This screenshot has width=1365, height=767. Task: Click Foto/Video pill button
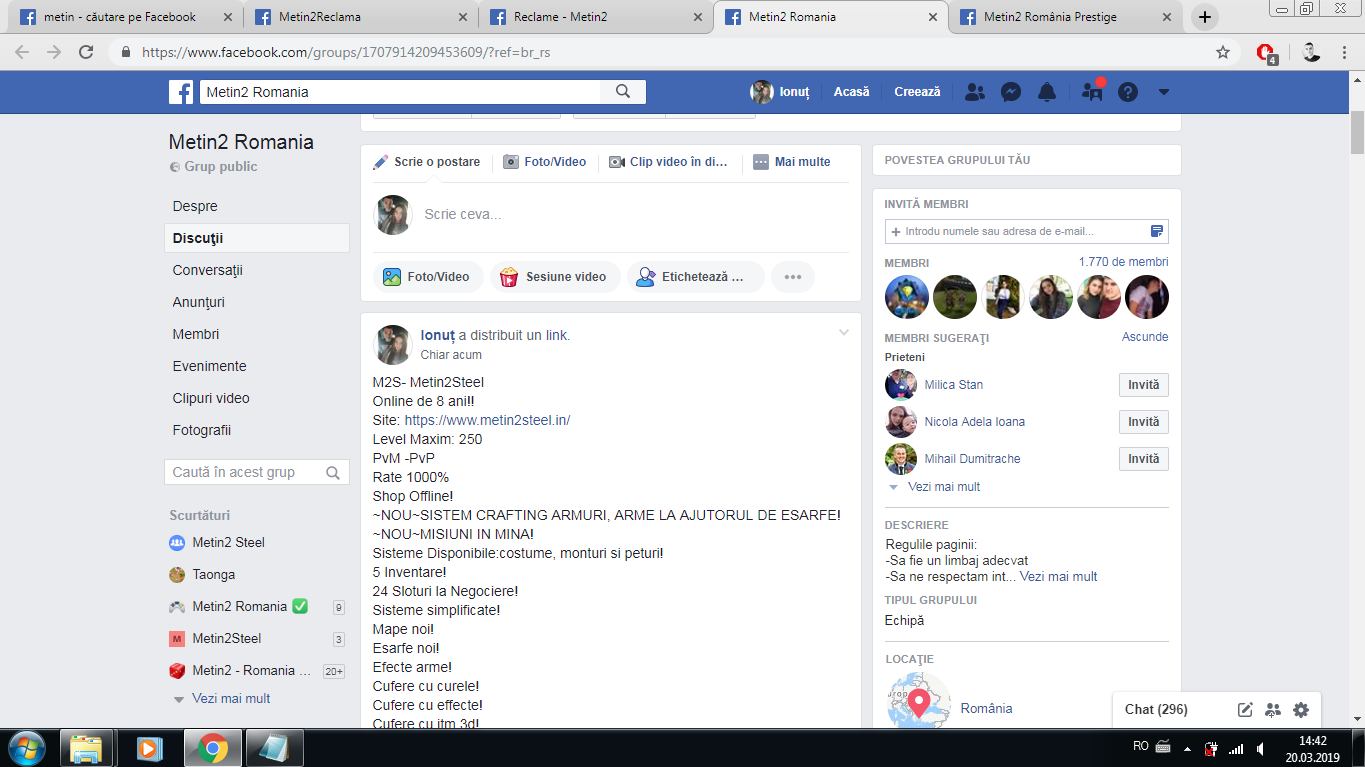(428, 277)
